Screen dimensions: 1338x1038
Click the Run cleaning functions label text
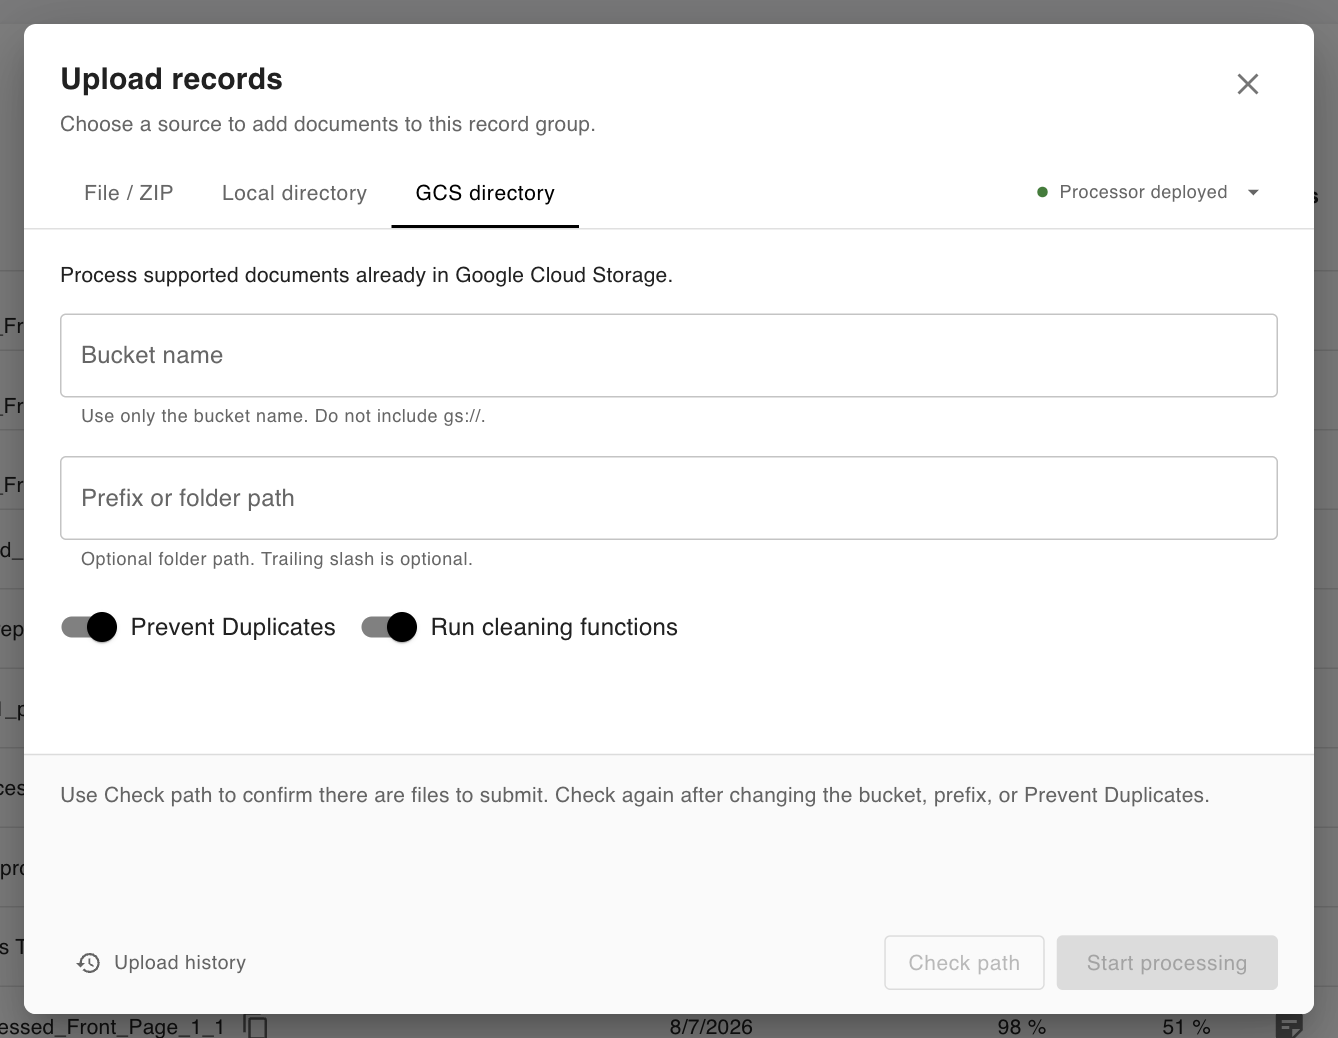554,627
